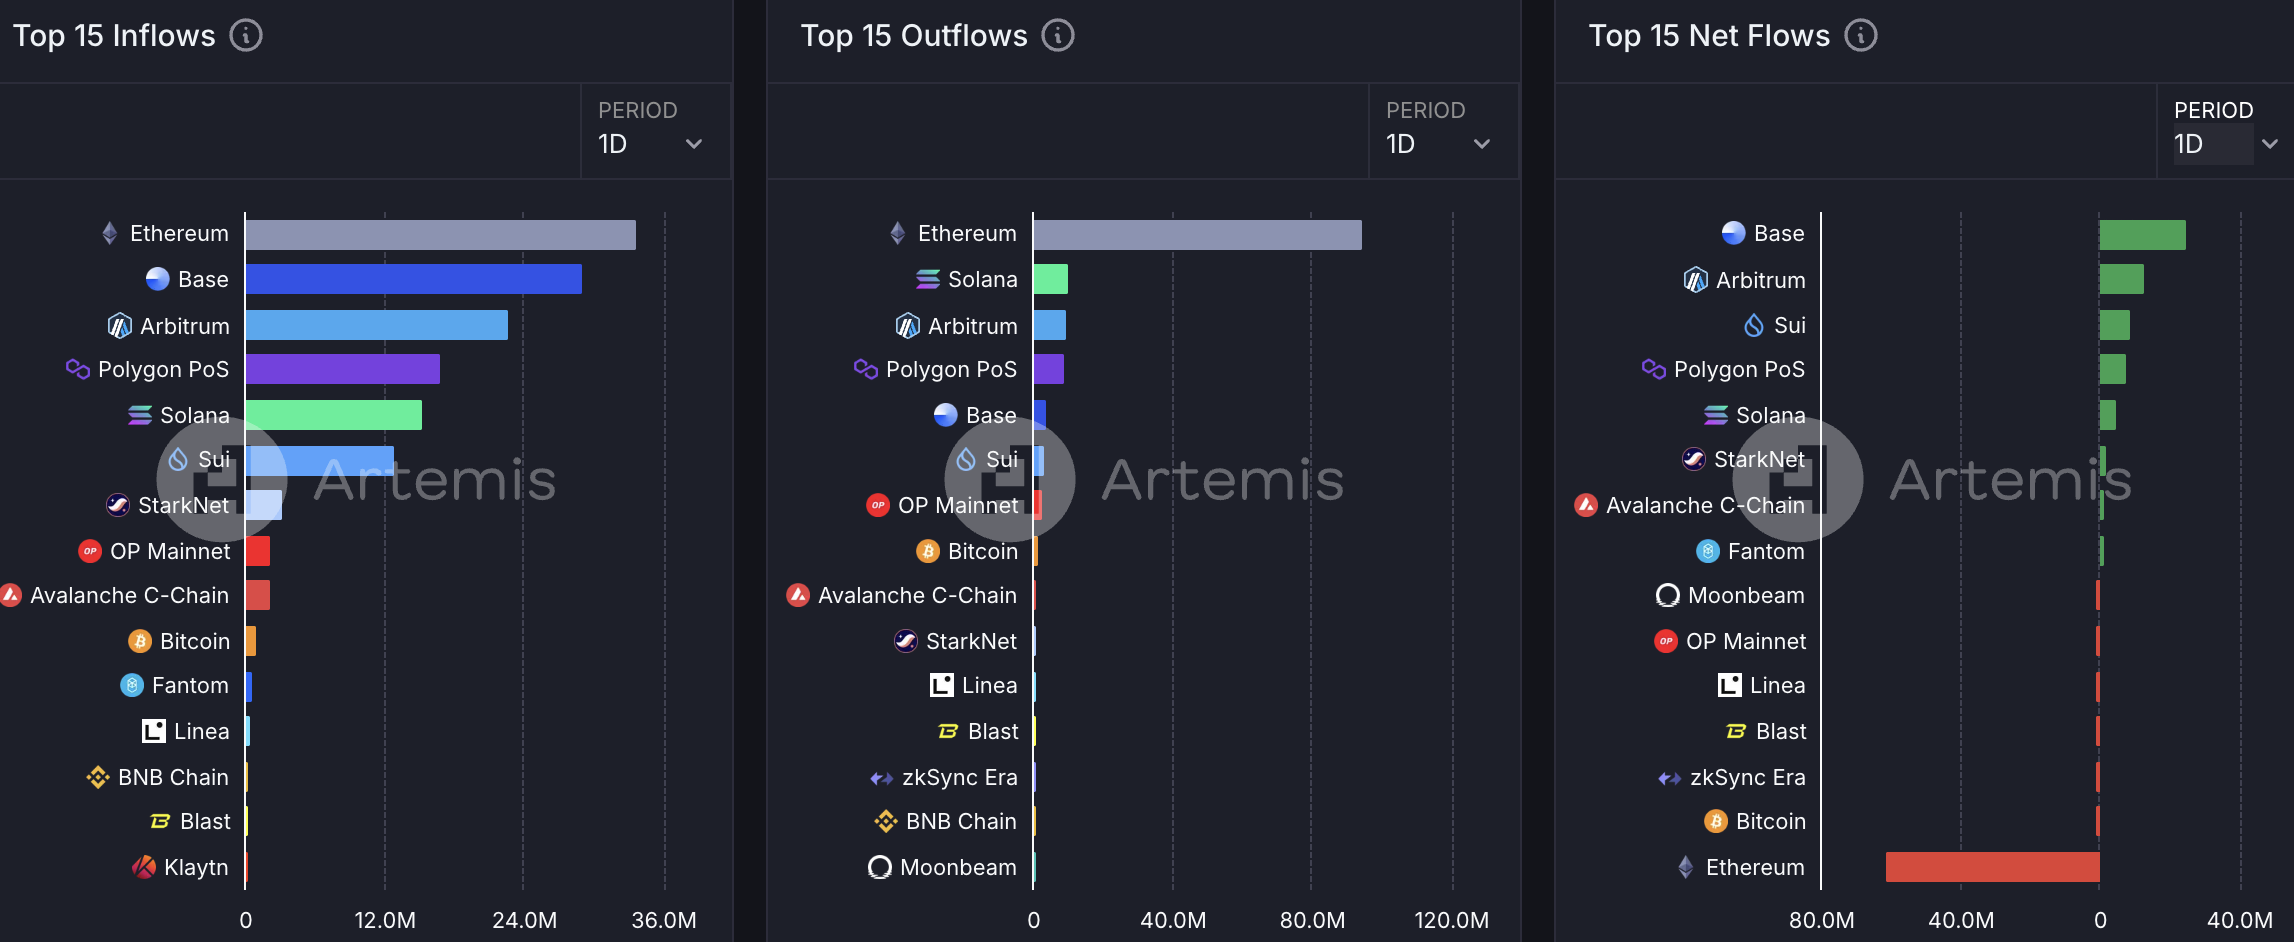The image size is (2294, 942).
Task: Select the Avalanche C-Chain label in Outflows
Action: click(917, 596)
